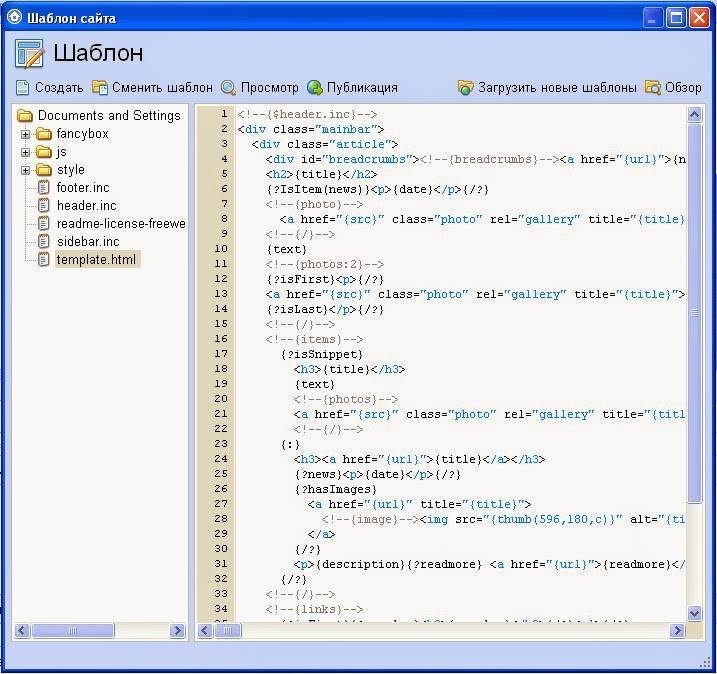Screen dimensions: 717x674
Task: Select Documents and Settings root folder
Action: [108, 116]
